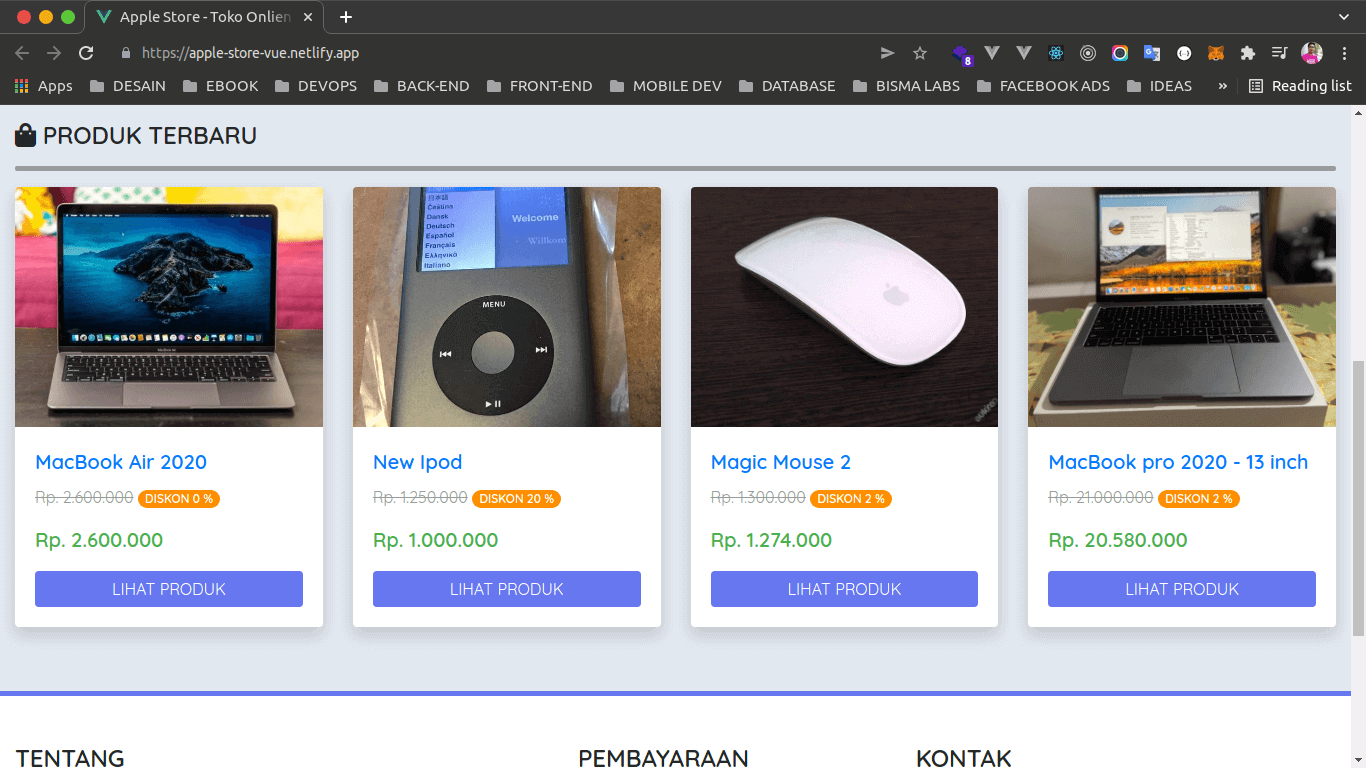Open the MetaMask fox extension

click(1216, 53)
